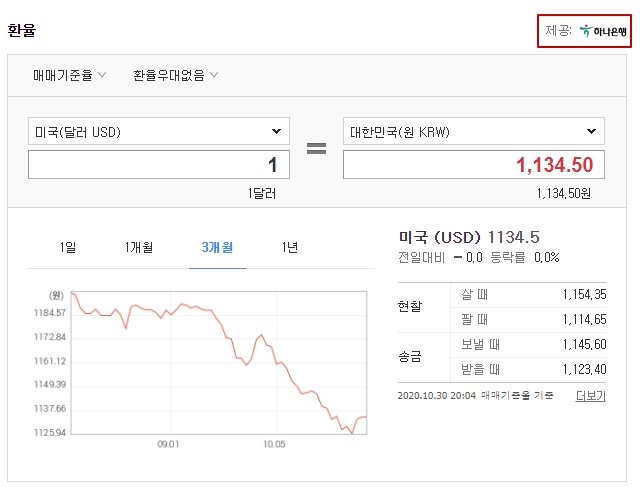Click the 1,134.50원 caption text
The width and height of the screenshot is (640, 487).
[x=564, y=193]
